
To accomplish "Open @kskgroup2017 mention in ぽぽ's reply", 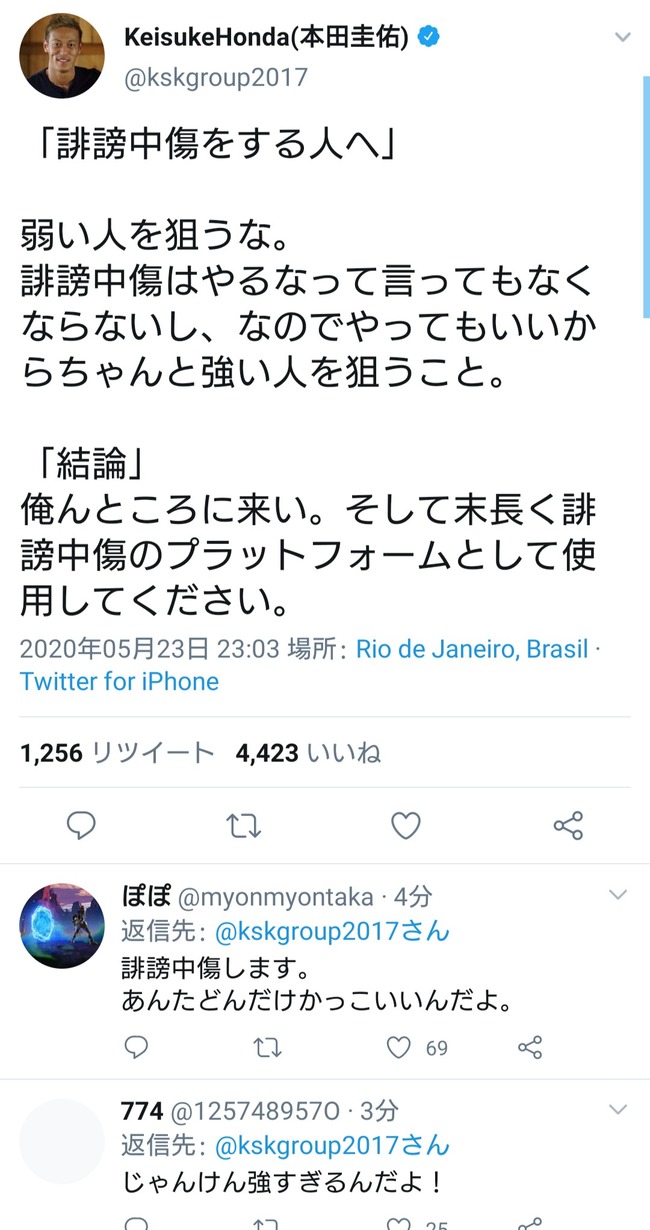I will [x=332, y=932].
